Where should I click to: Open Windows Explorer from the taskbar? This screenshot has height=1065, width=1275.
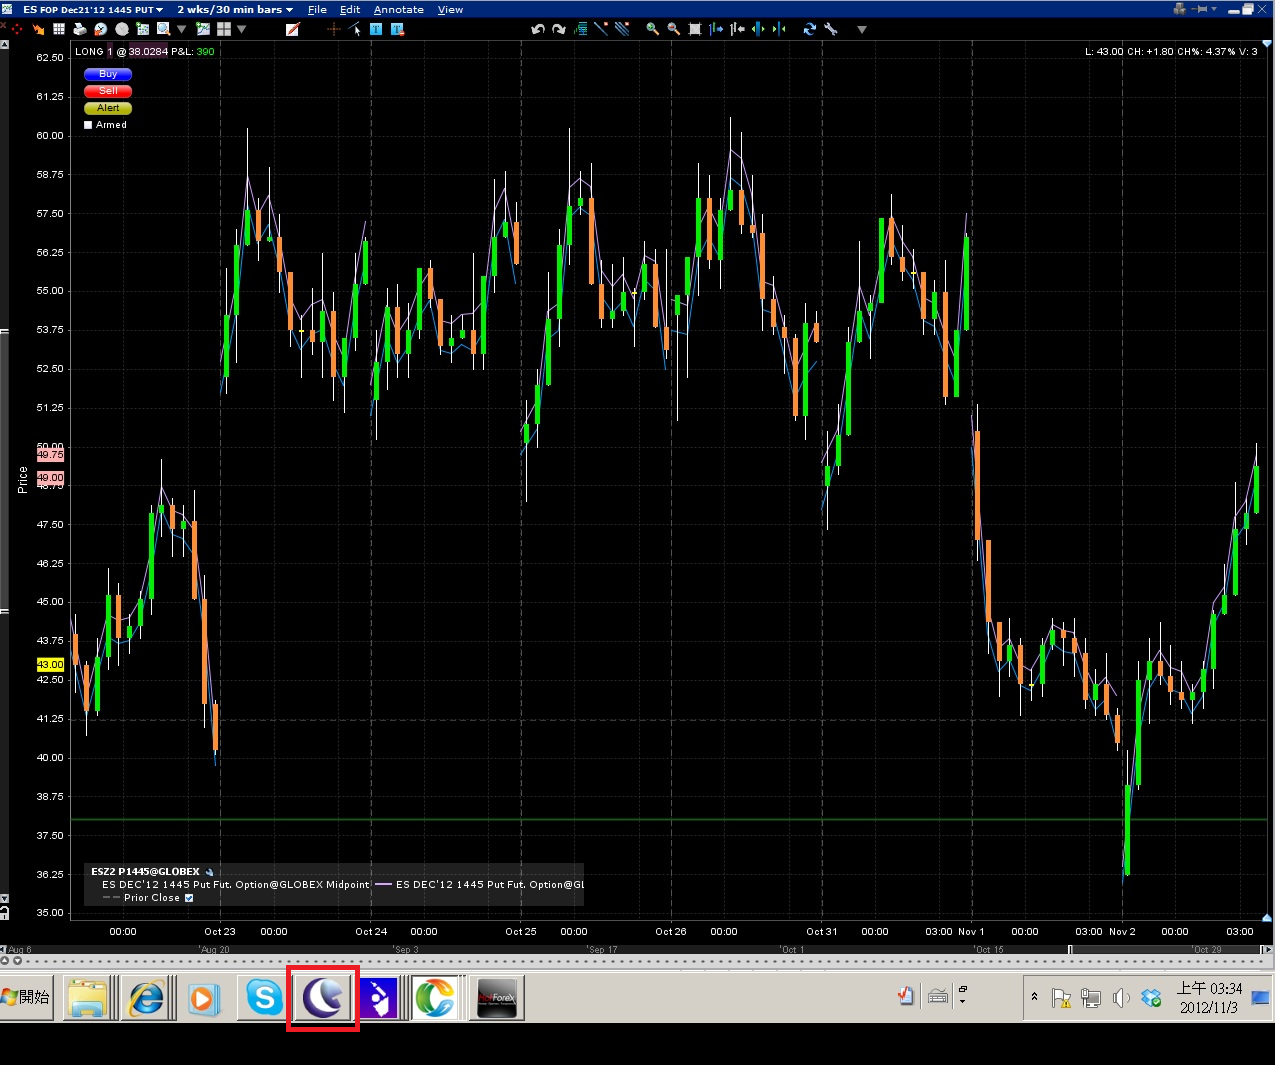[x=87, y=997]
